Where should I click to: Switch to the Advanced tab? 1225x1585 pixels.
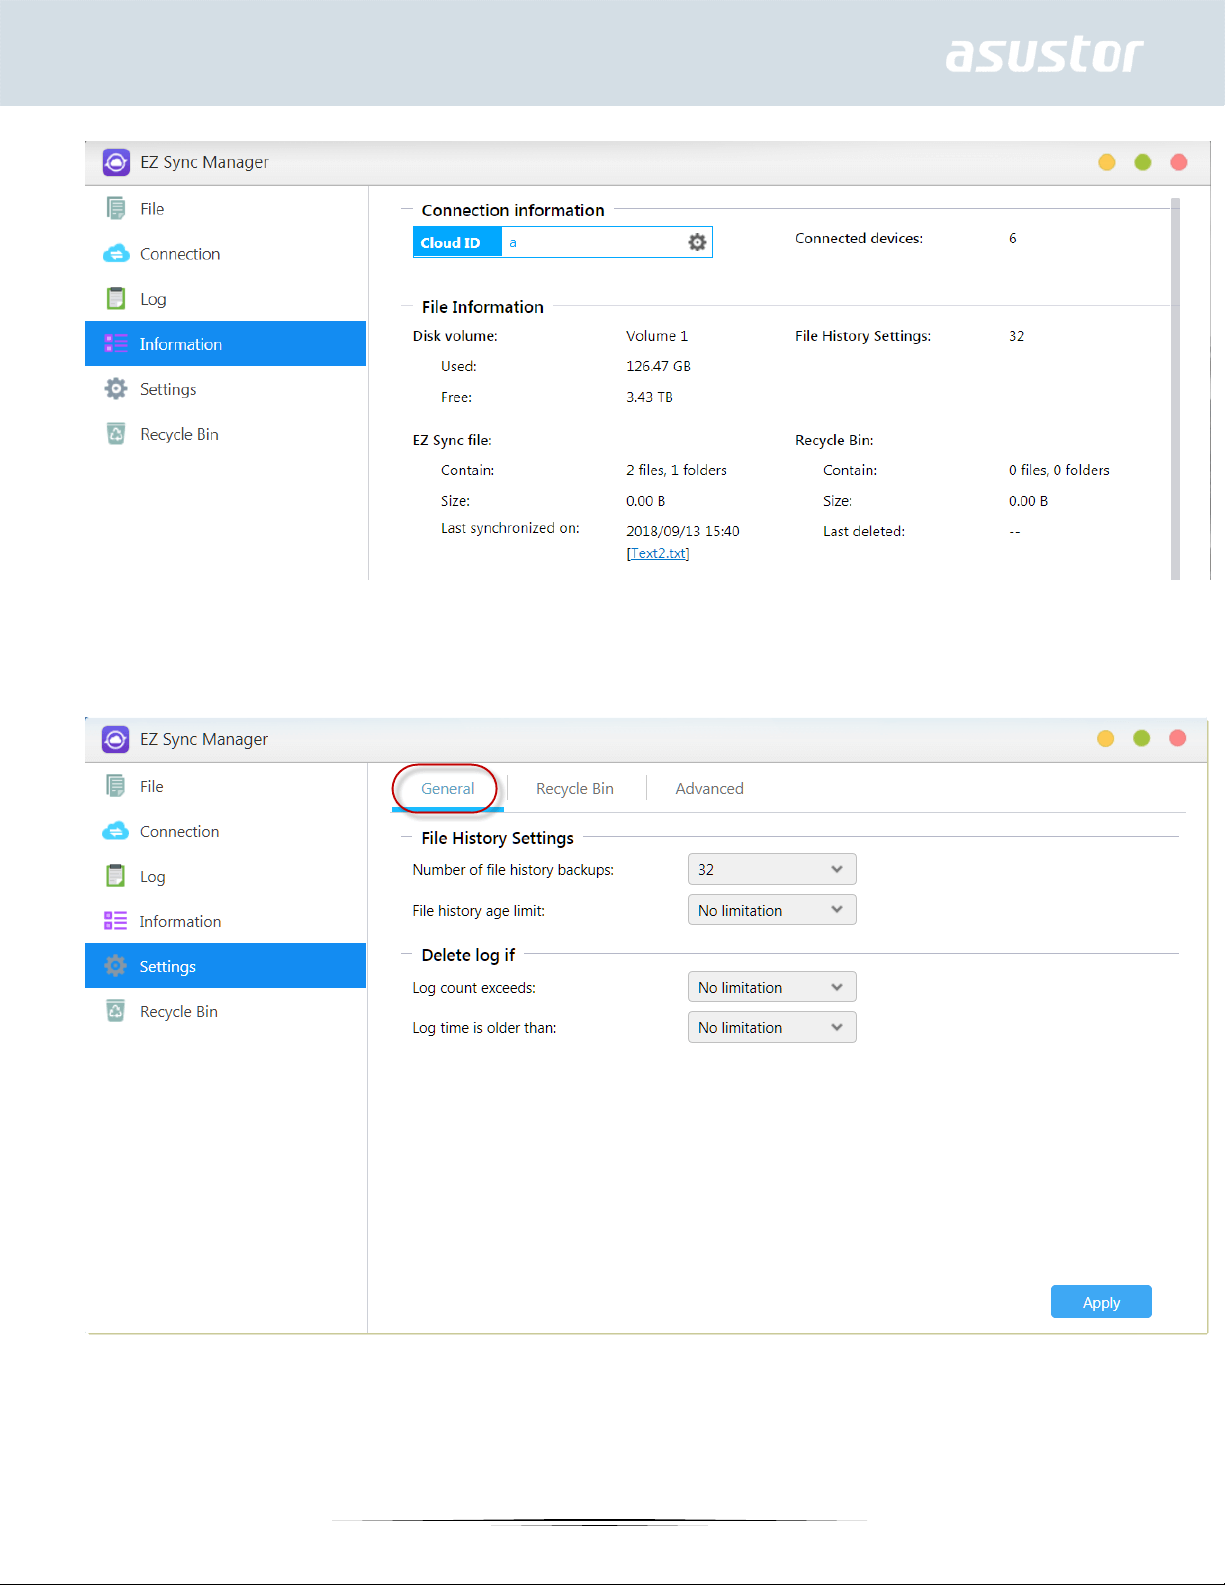click(x=709, y=788)
